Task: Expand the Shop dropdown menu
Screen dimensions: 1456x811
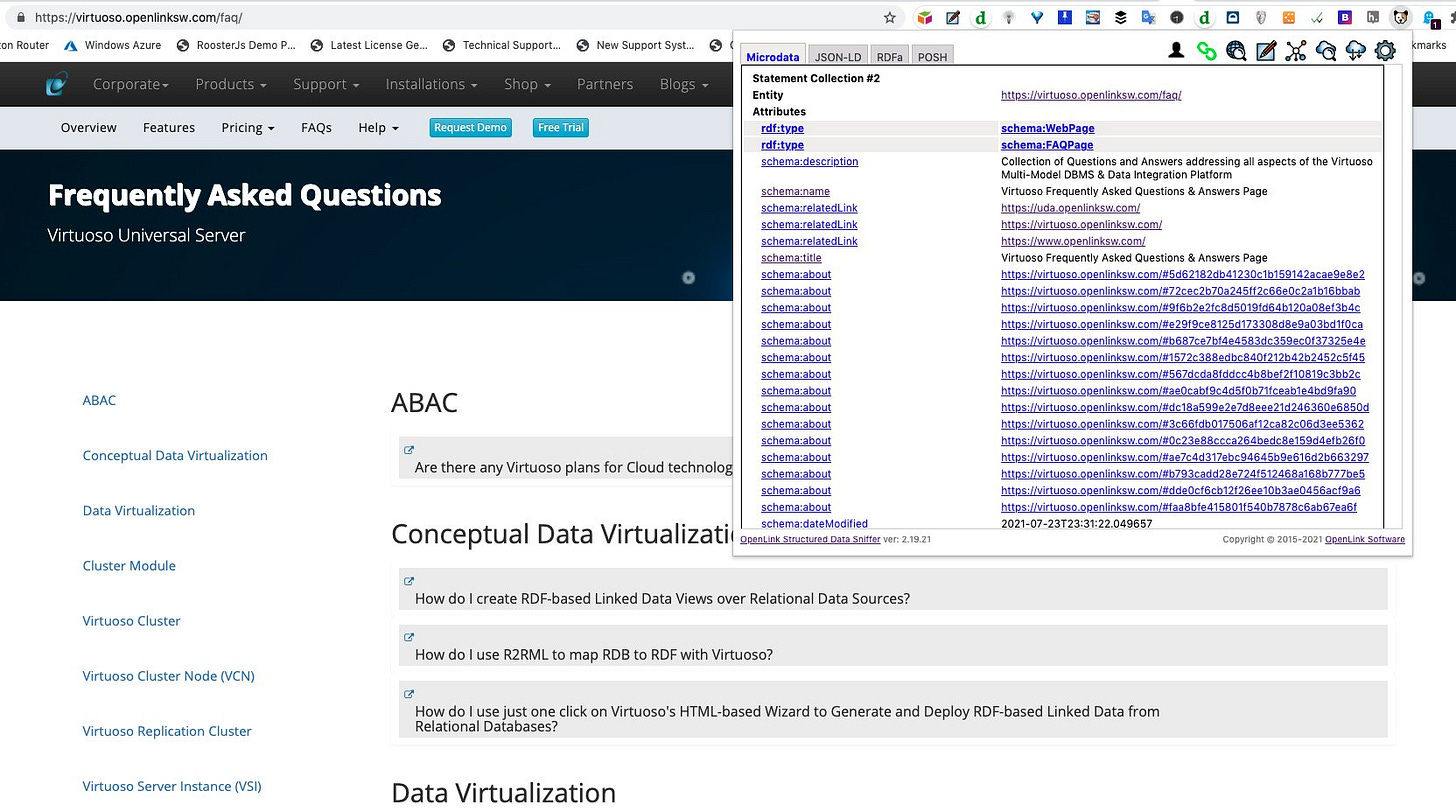Action: 526,84
